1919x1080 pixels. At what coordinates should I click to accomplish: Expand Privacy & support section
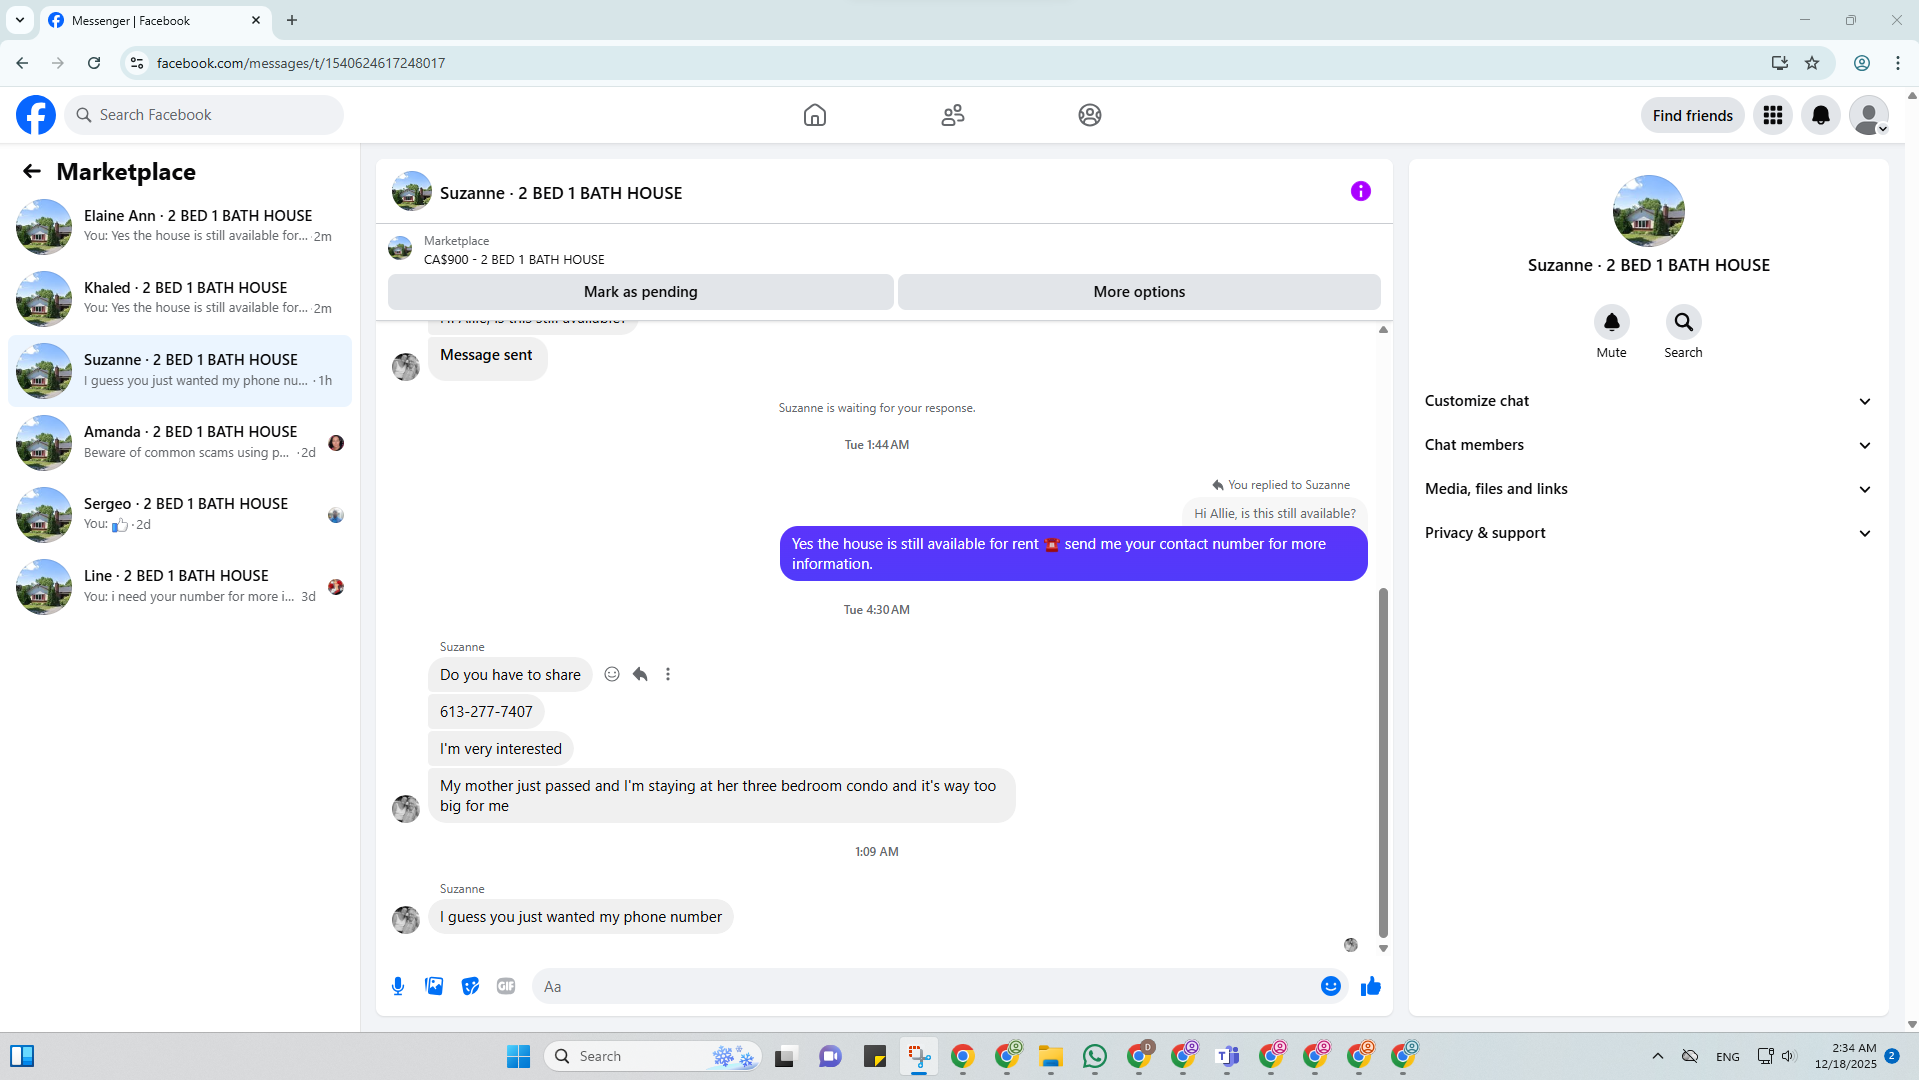click(x=1648, y=533)
